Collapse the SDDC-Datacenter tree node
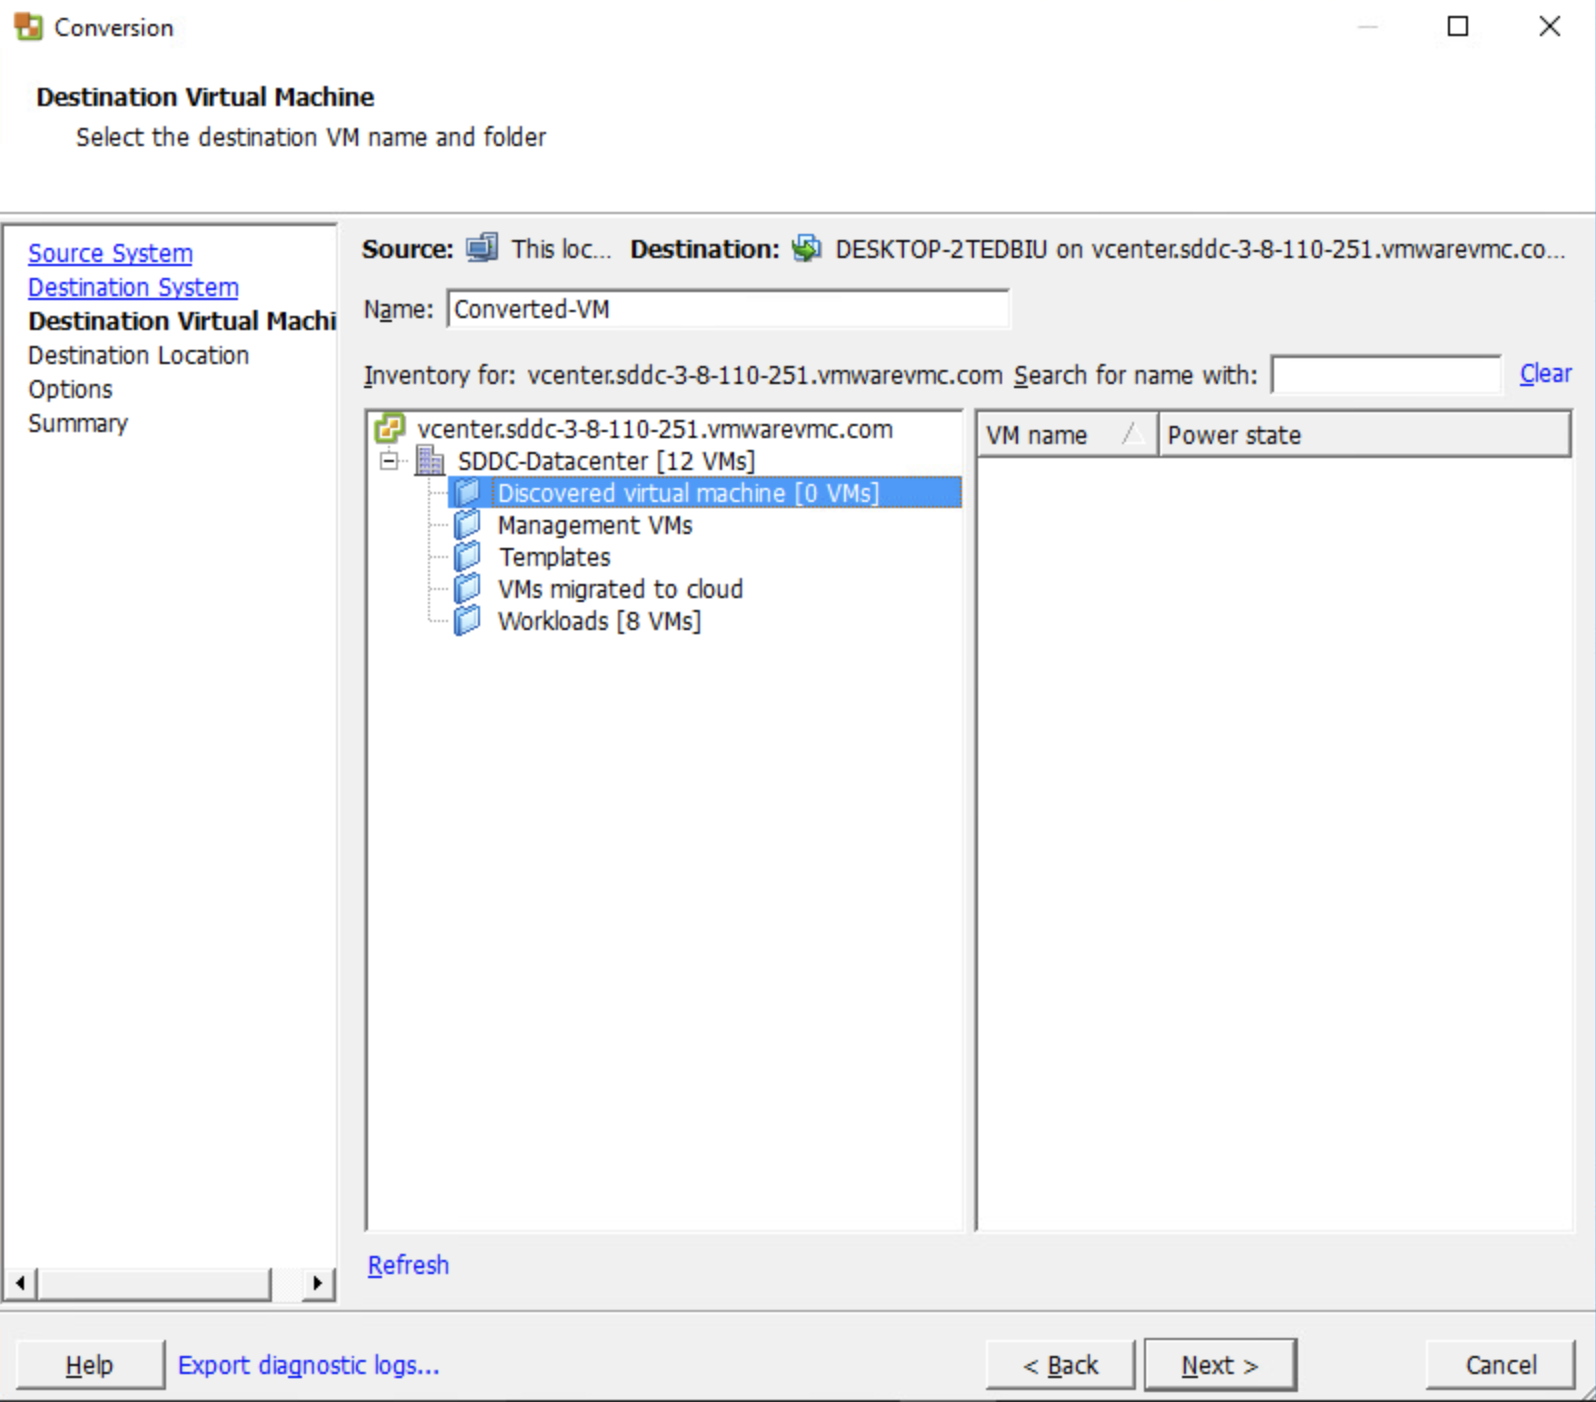The image size is (1596, 1402). point(389,461)
